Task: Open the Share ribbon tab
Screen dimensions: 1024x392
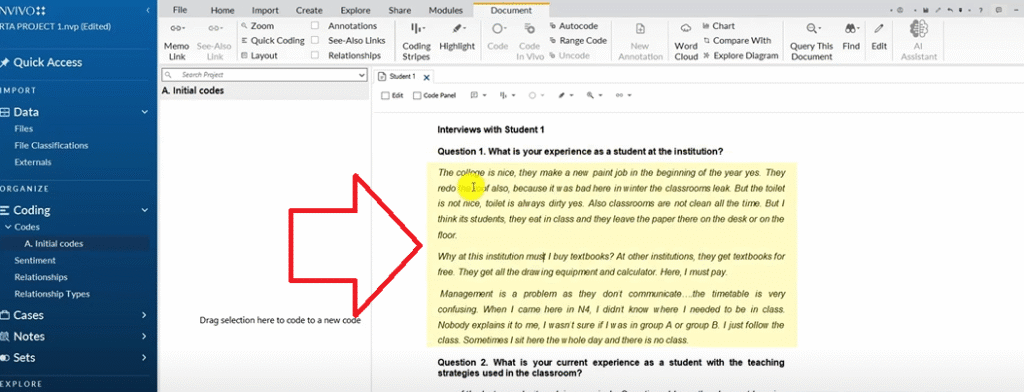Action: (x=400, y=10)
